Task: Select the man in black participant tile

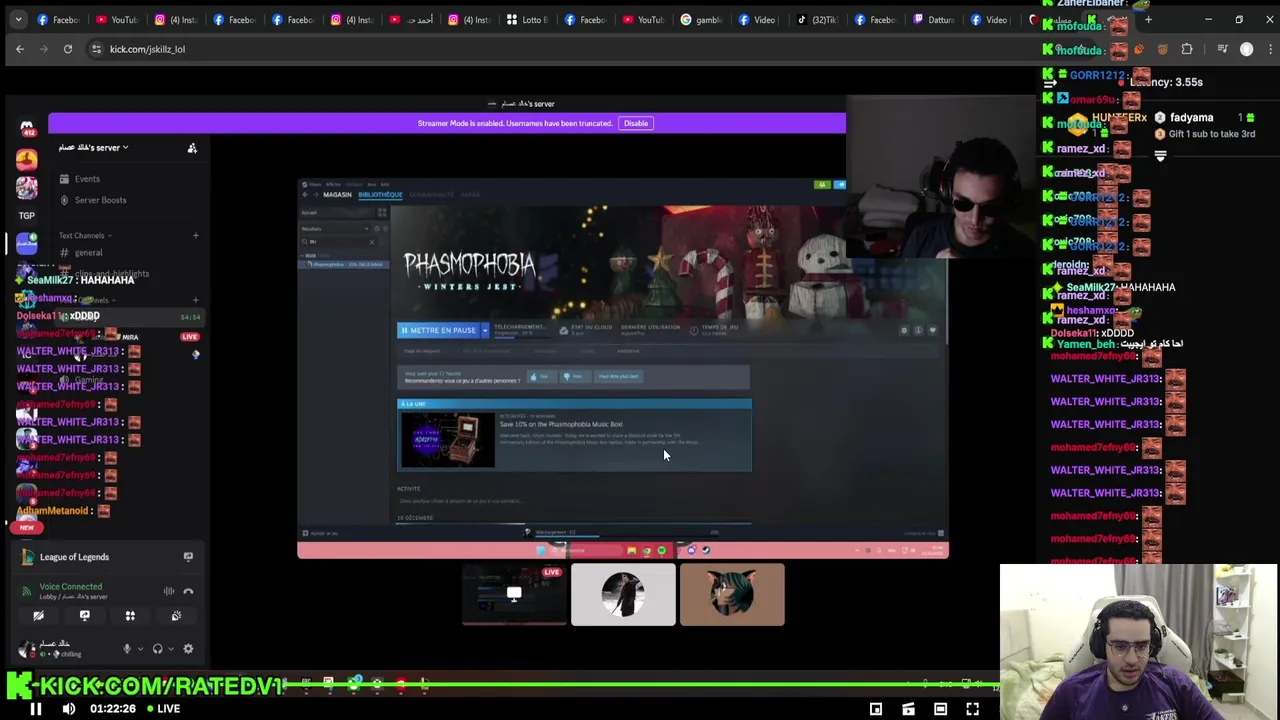Action: (623, 594)
